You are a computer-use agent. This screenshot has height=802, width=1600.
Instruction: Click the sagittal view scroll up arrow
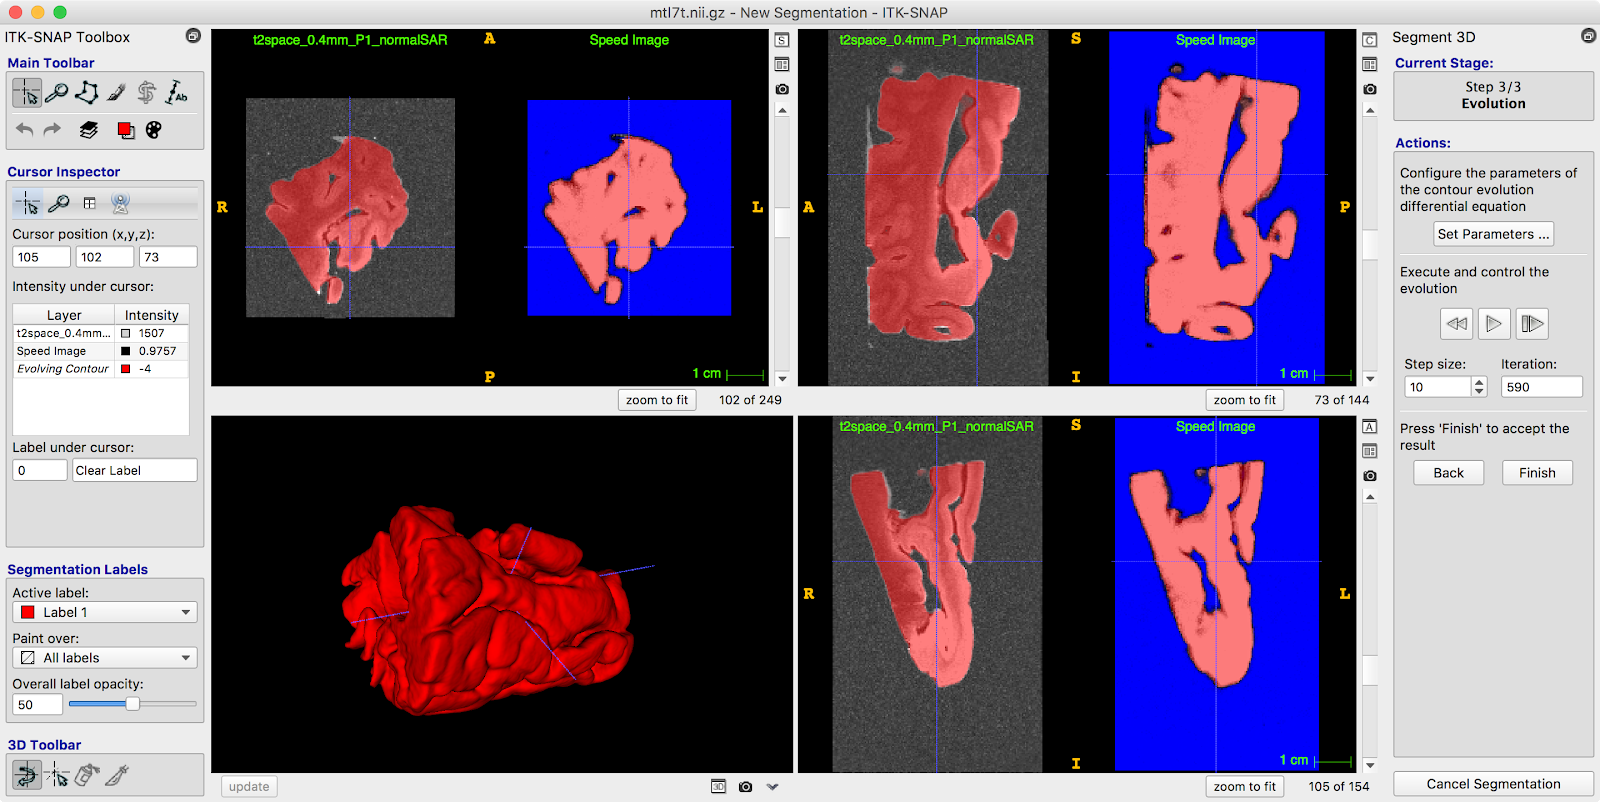tap(1370, 110)
